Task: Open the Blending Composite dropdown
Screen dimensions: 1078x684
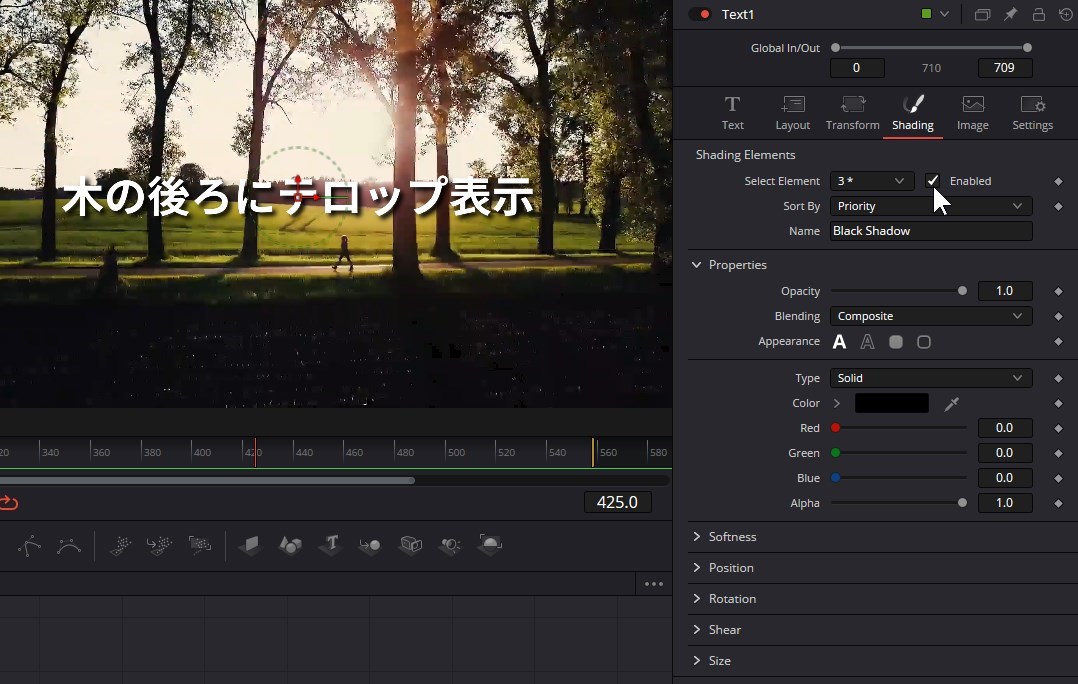Action: tap(931, 316)
